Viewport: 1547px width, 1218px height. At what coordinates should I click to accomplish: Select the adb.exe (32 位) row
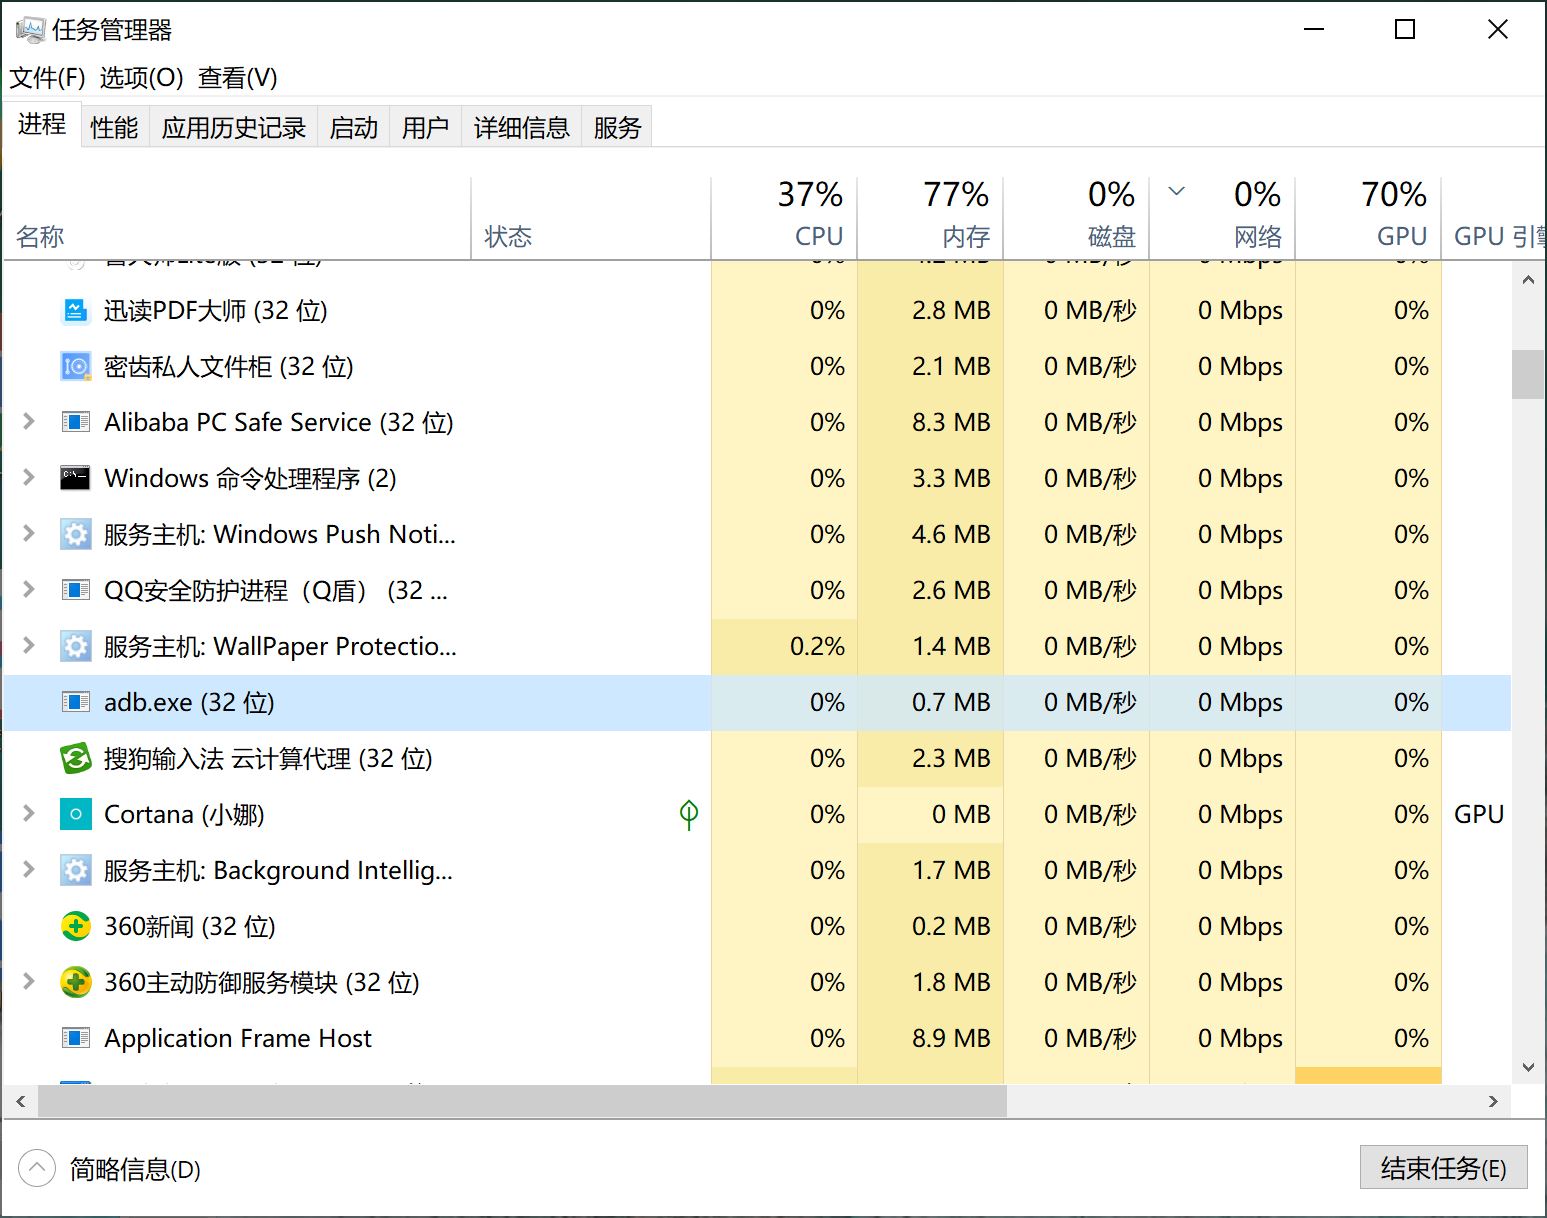[x=757, y=703]
